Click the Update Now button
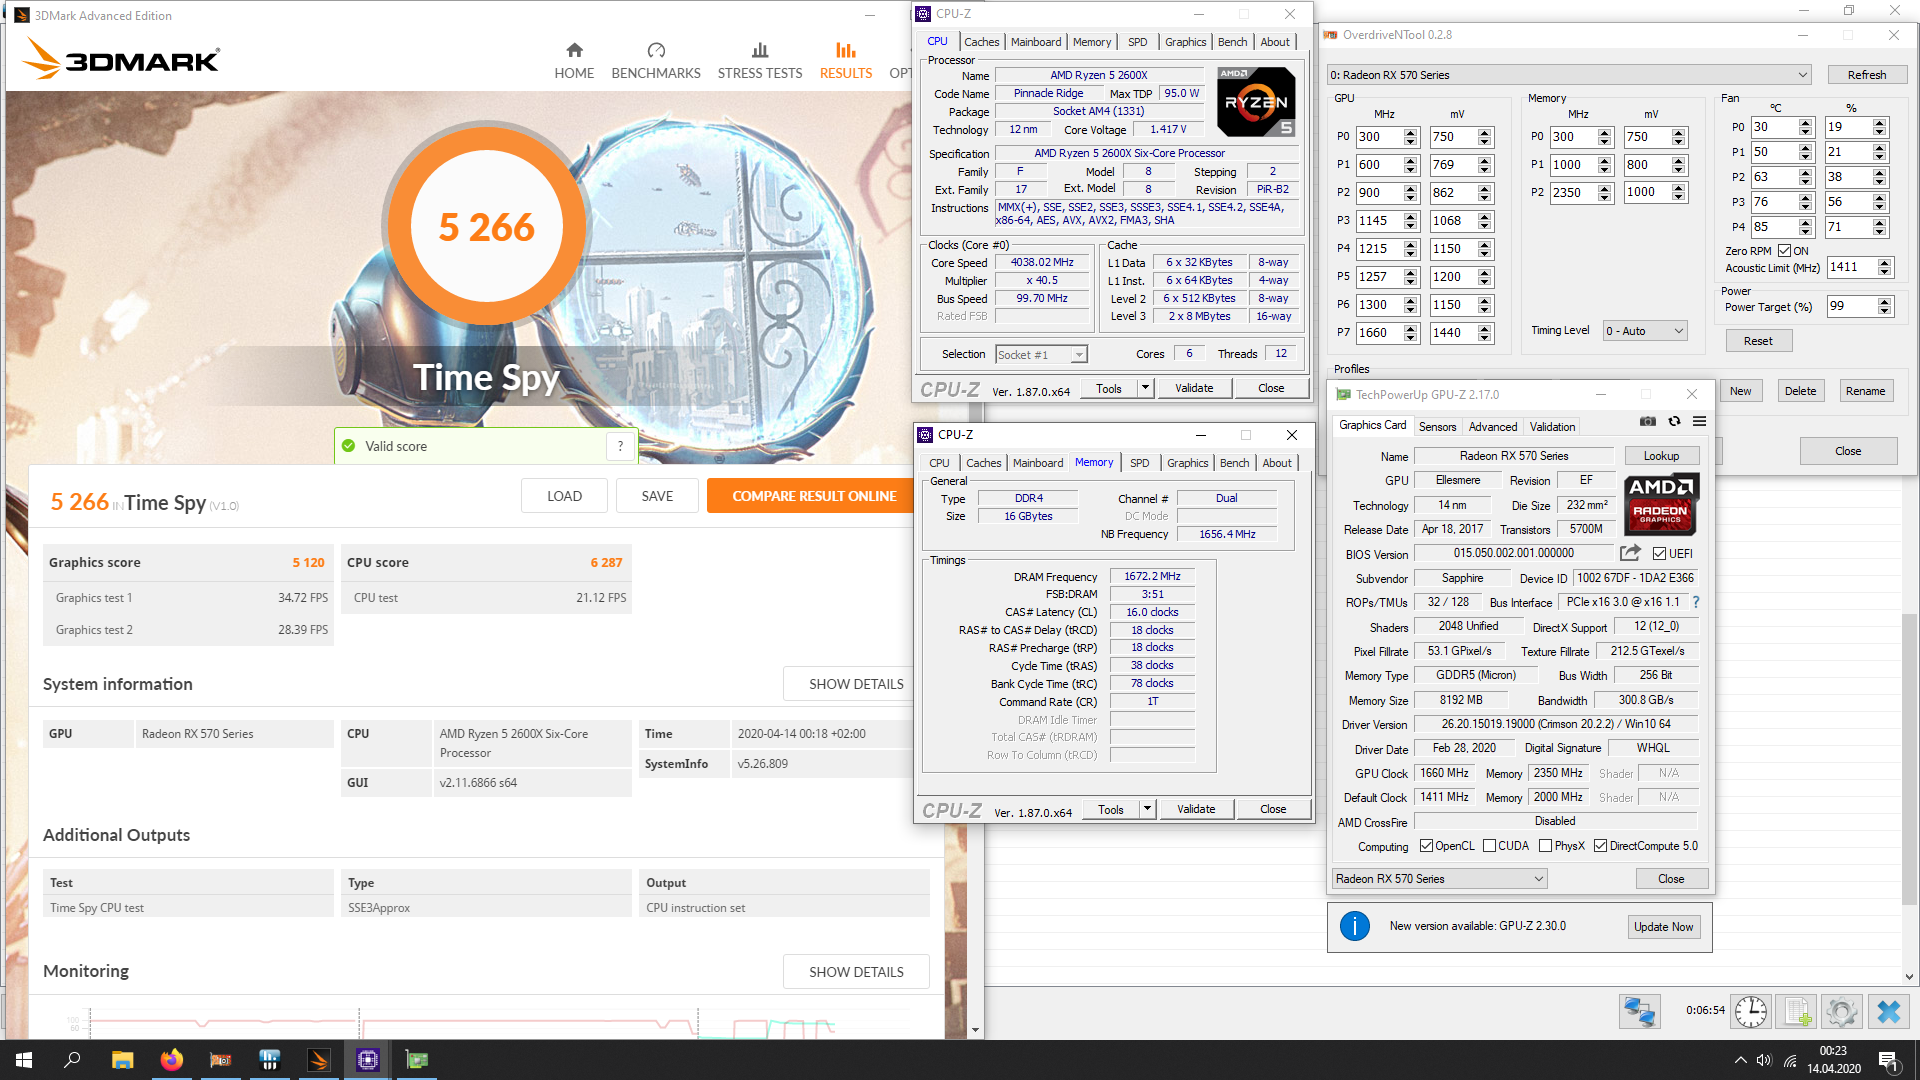Viewport: 1920px width, 1080px height. 1663,927
